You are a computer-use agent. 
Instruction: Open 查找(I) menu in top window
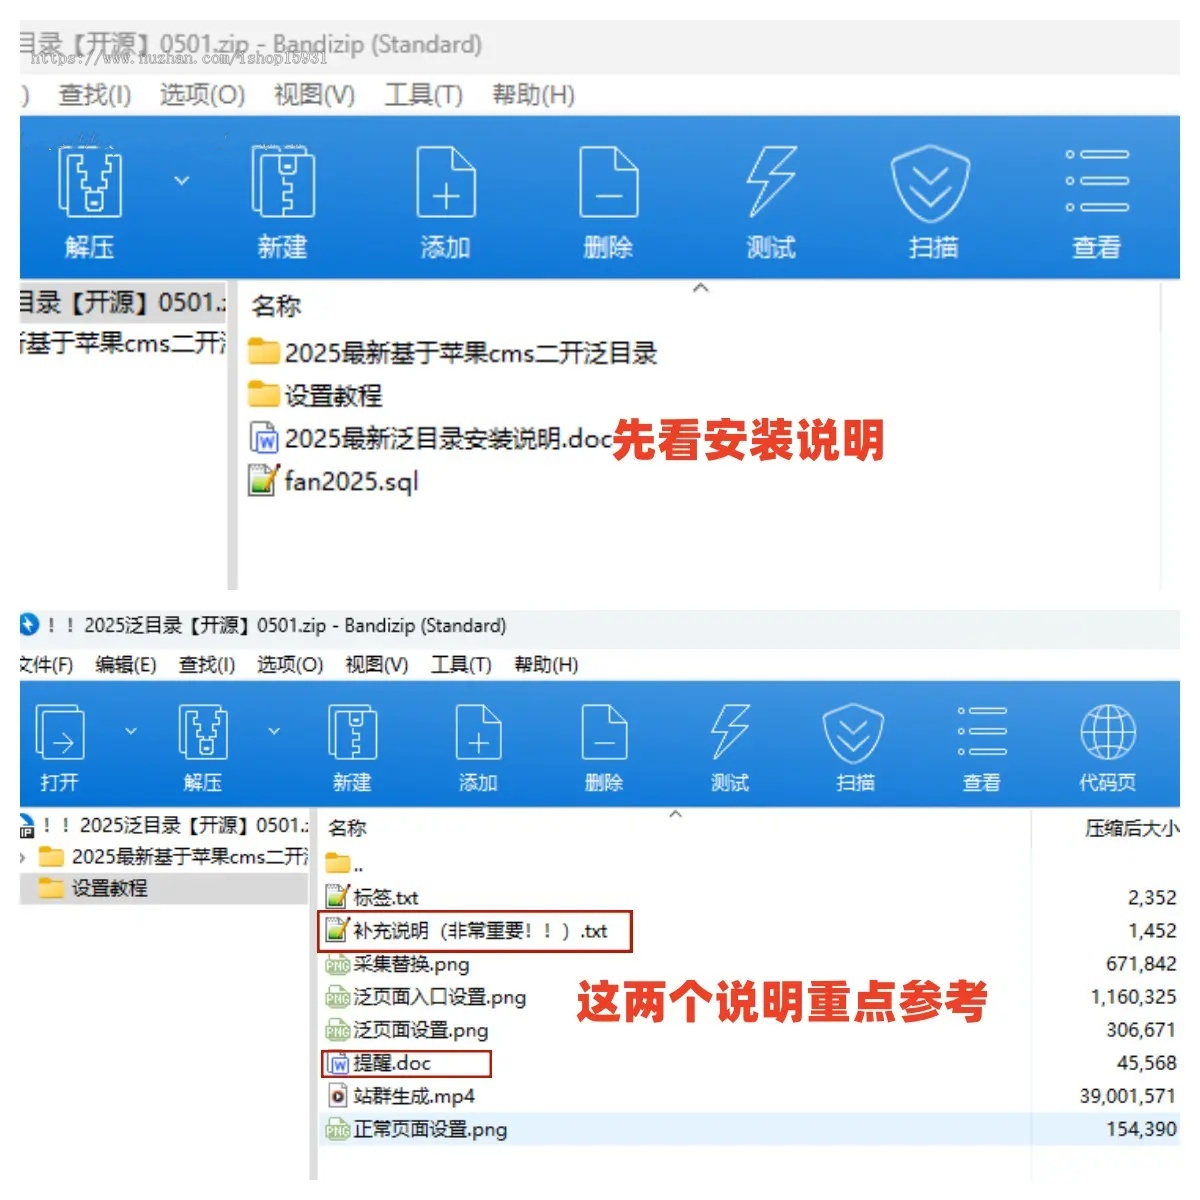point(95,95)
